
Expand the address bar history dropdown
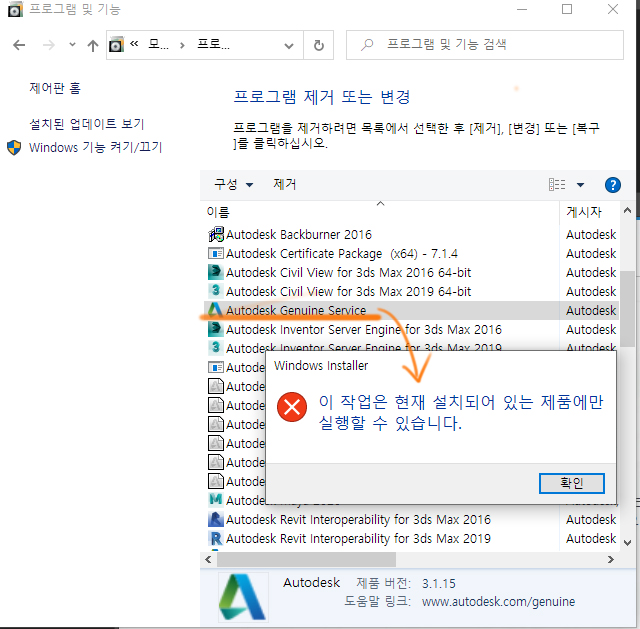pos(289,46)
